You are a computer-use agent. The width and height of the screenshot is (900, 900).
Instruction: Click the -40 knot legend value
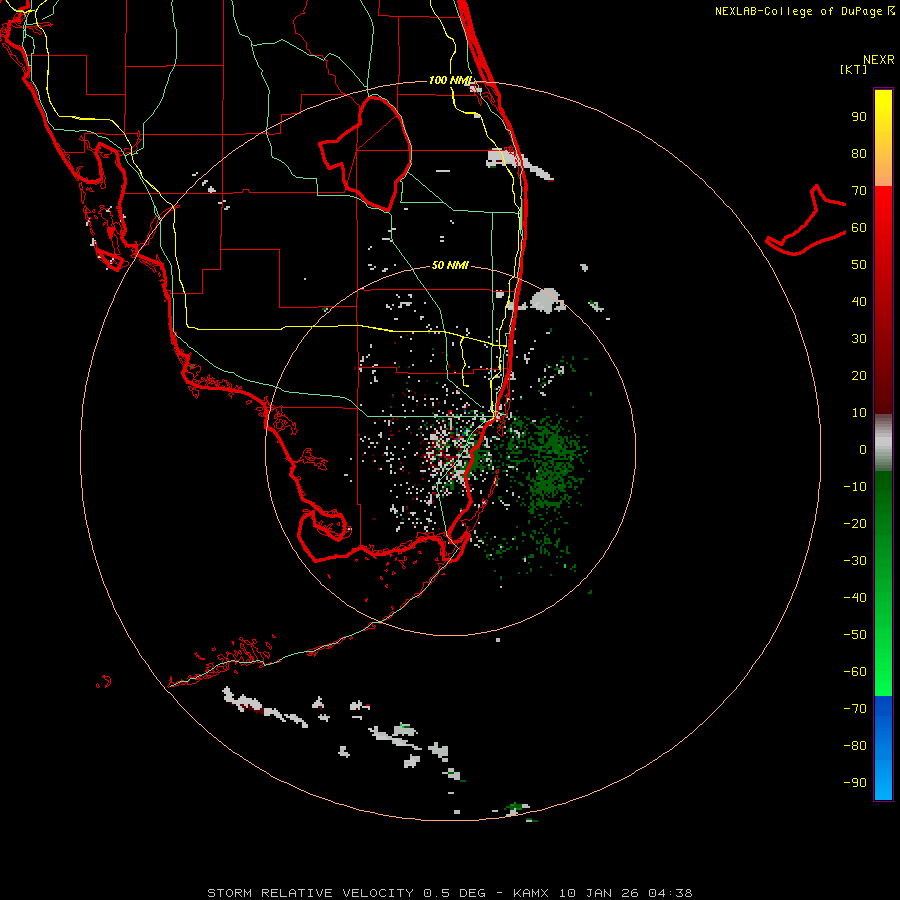coord(855,598)
